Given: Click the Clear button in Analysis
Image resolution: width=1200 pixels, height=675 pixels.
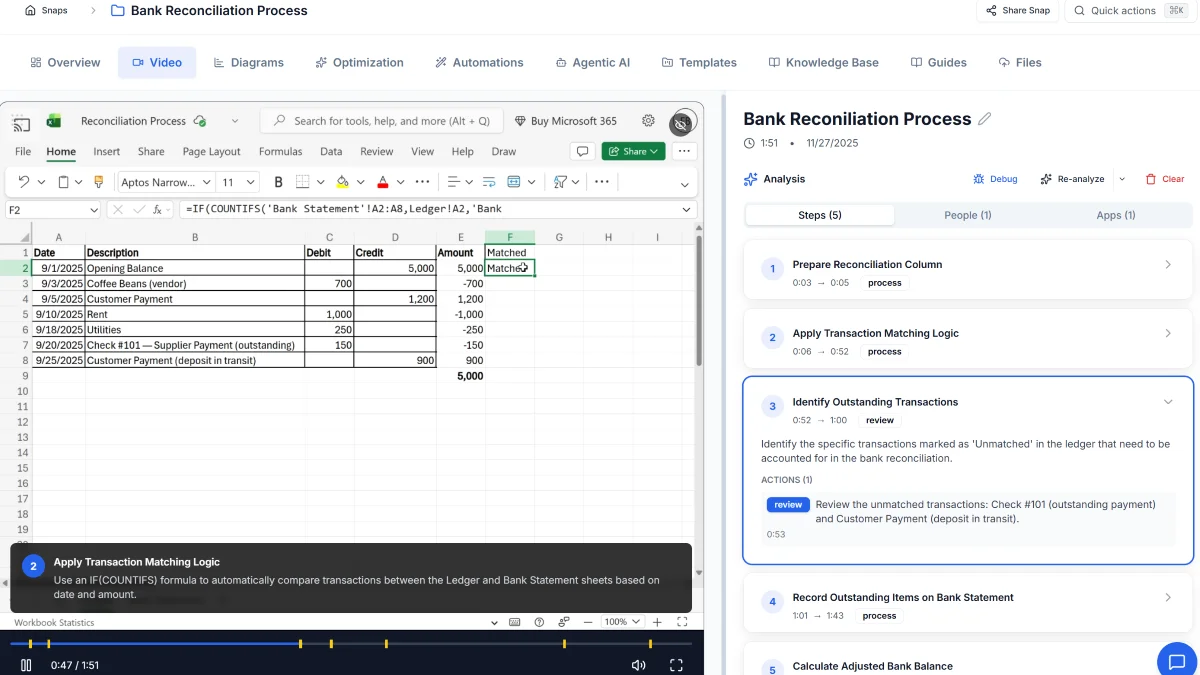Looking at the screenshot, I should [x=1165, y=179].
